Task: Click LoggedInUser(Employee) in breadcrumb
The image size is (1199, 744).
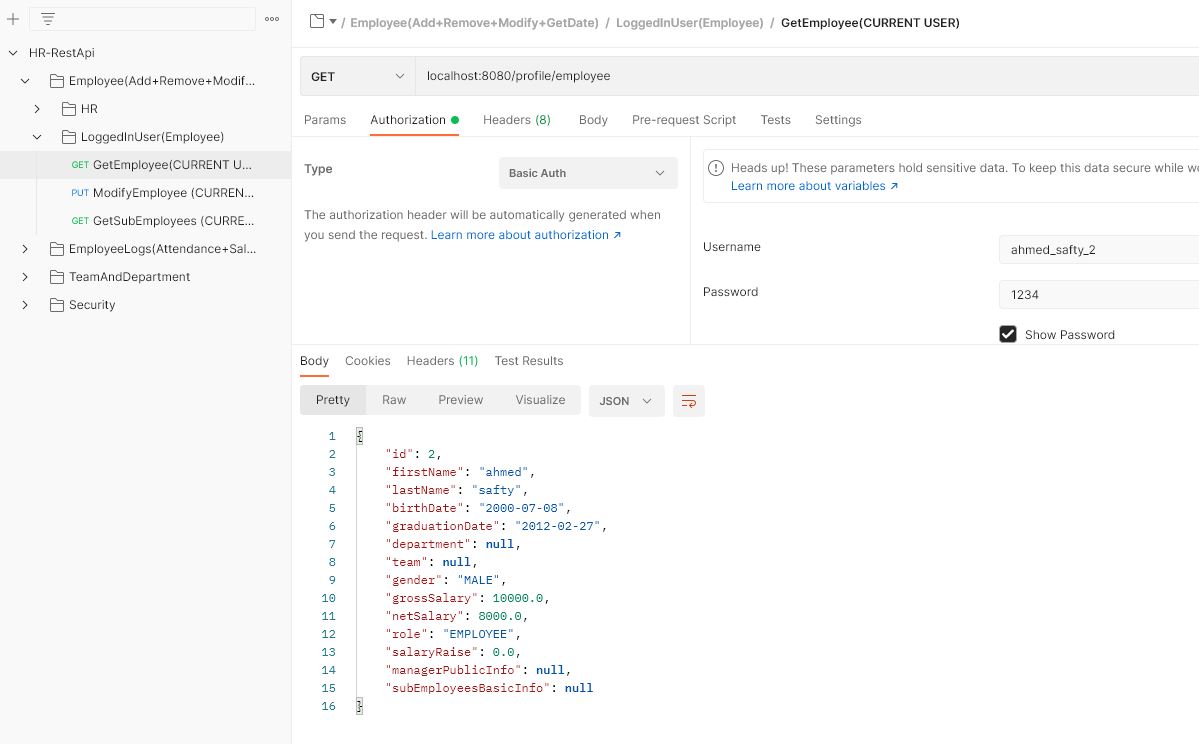Action: click(690, 23)
